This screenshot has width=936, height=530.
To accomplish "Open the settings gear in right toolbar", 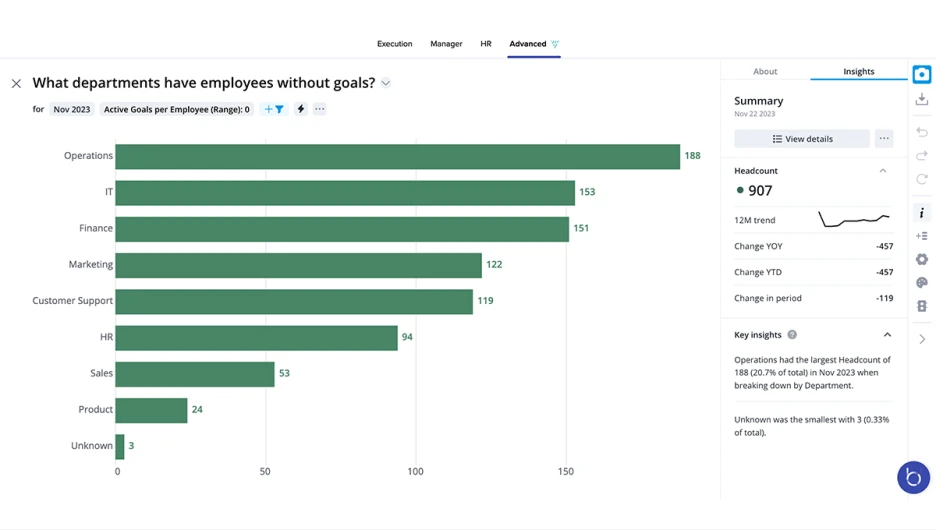I will point(921,260).
